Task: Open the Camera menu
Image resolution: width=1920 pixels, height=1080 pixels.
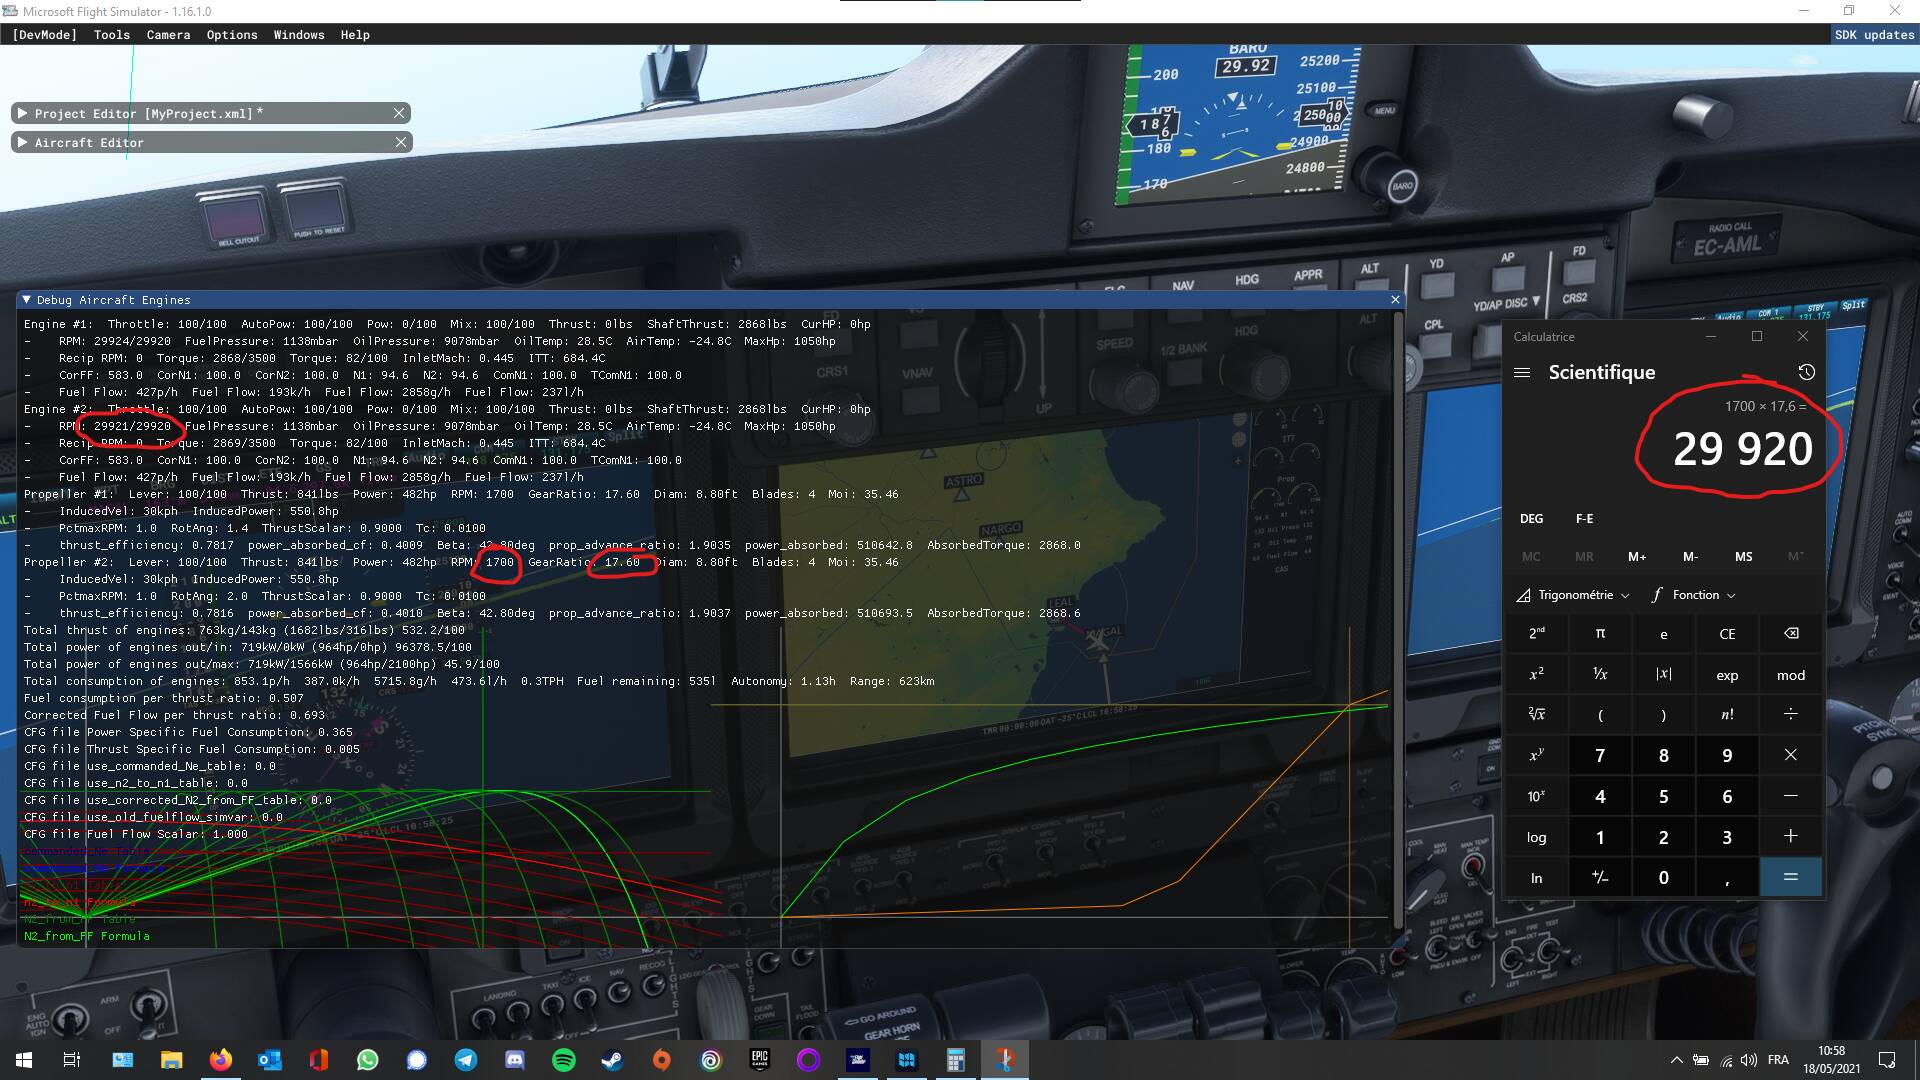Action: click(x=168, y=35)
